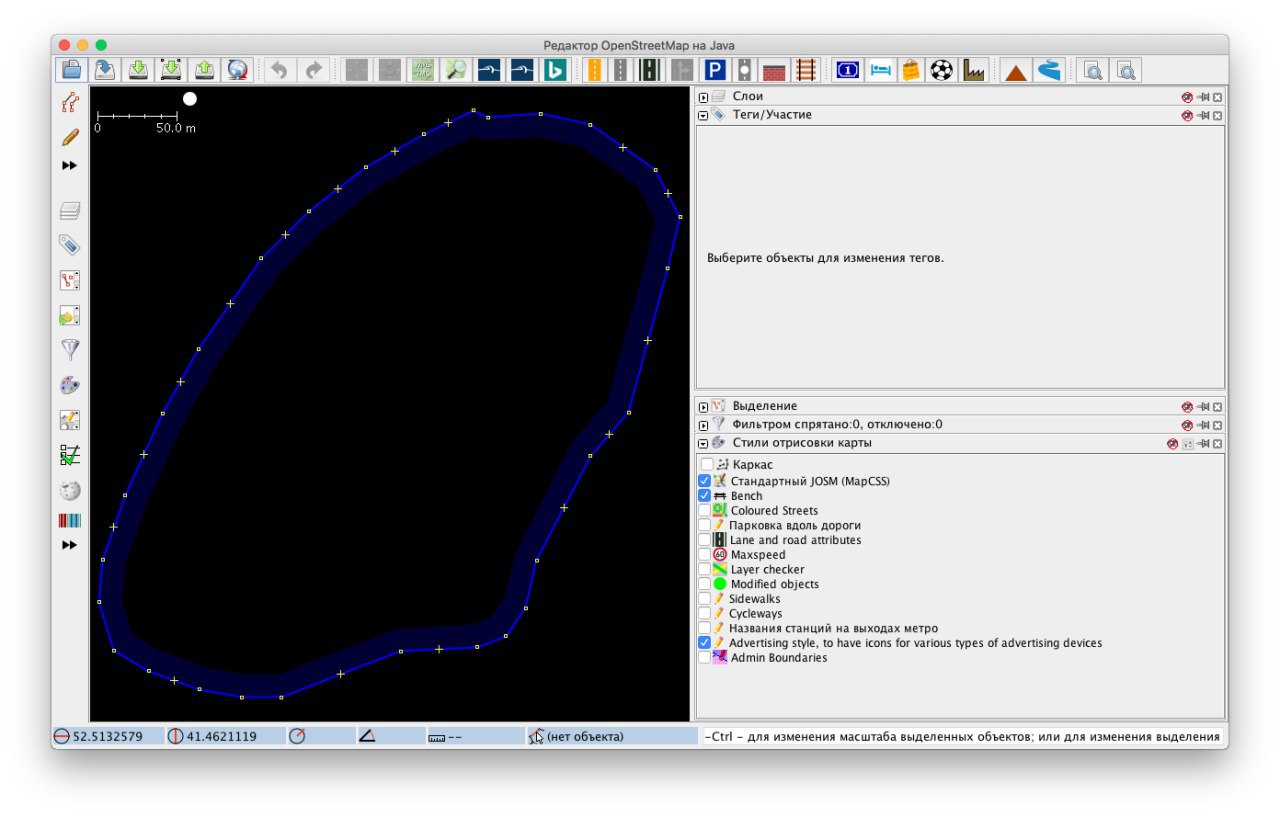The width and height of the screenshot is (1280, 817).
Task: Disable the Стандартный JOSM (MapCSS) style
Action: (705, 481)
